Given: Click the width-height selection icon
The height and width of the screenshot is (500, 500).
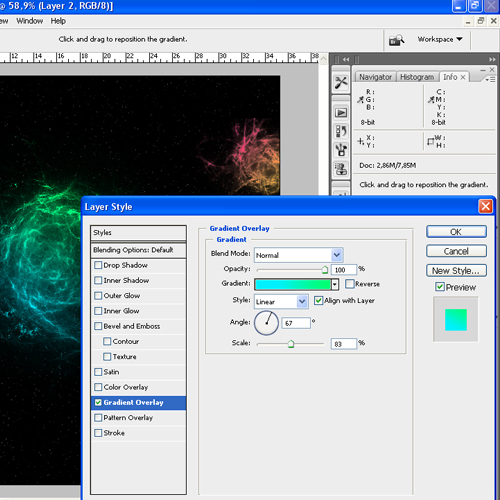Looking at the screenshot, I should 431,142.
